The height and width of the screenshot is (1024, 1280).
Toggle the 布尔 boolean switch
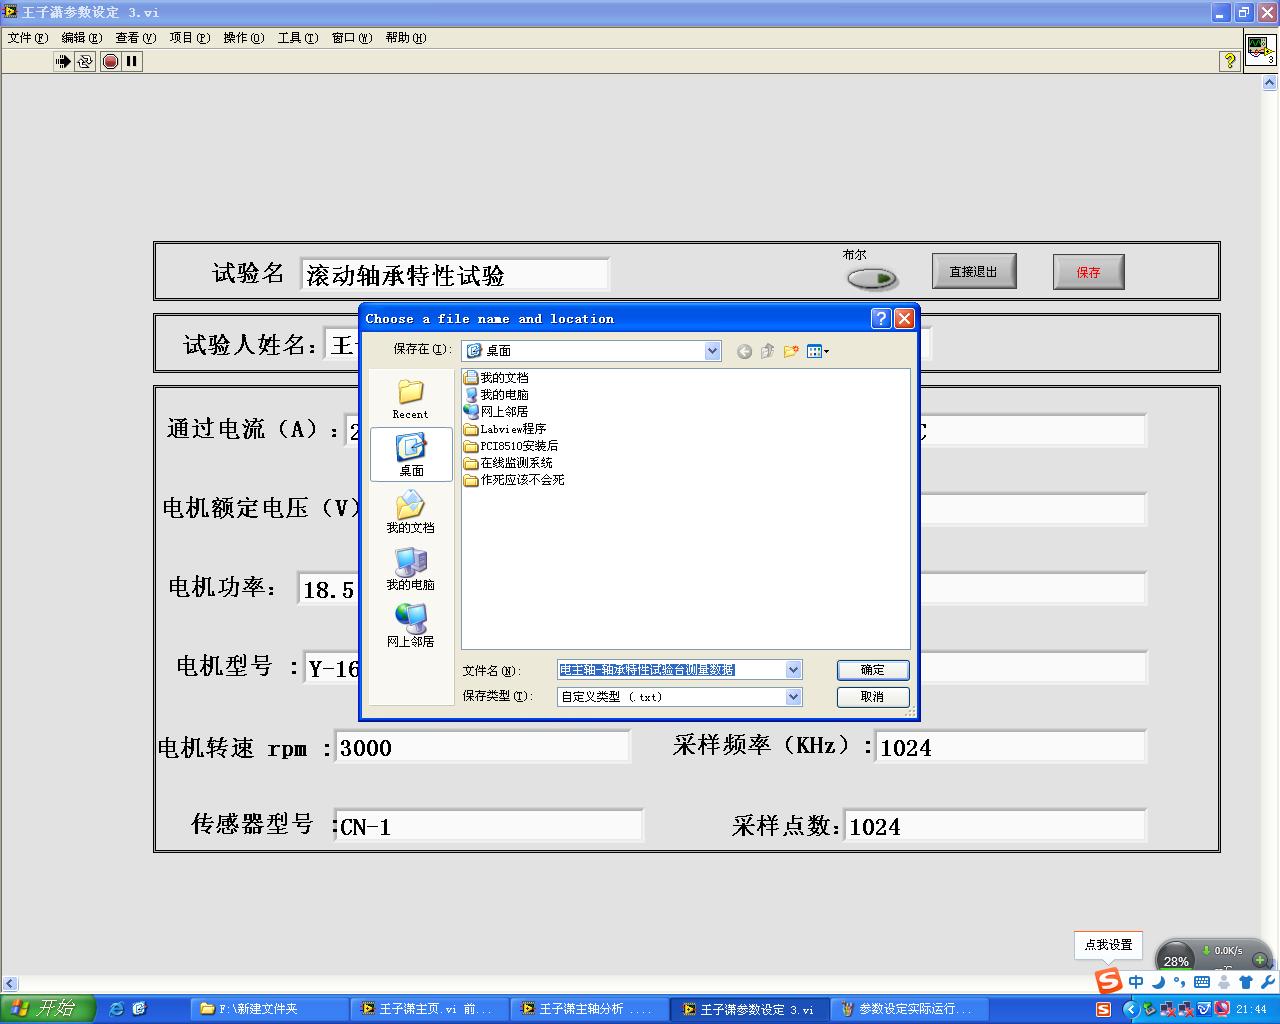pyautogui.click(x=872, y=278)
